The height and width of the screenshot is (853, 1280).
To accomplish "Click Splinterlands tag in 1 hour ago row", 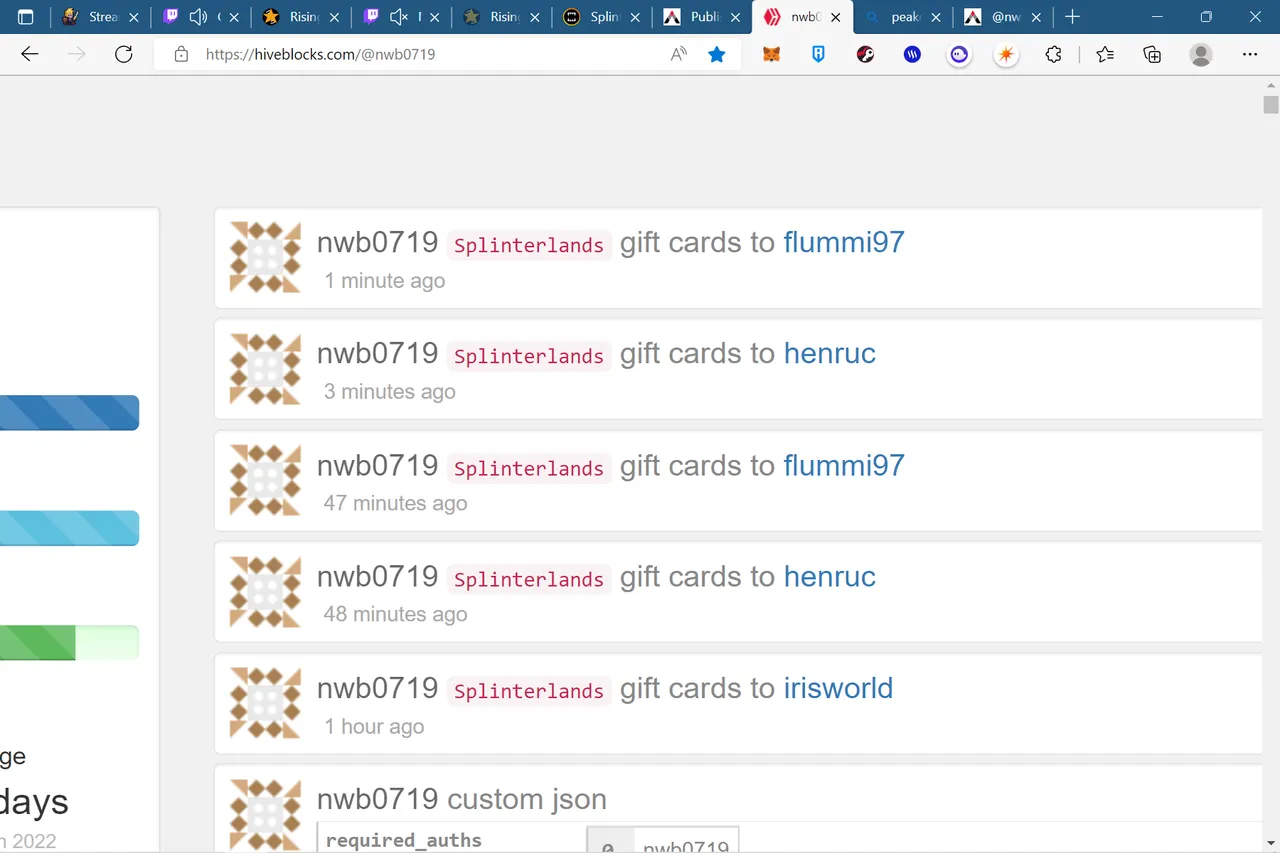I will pos(529,691).
